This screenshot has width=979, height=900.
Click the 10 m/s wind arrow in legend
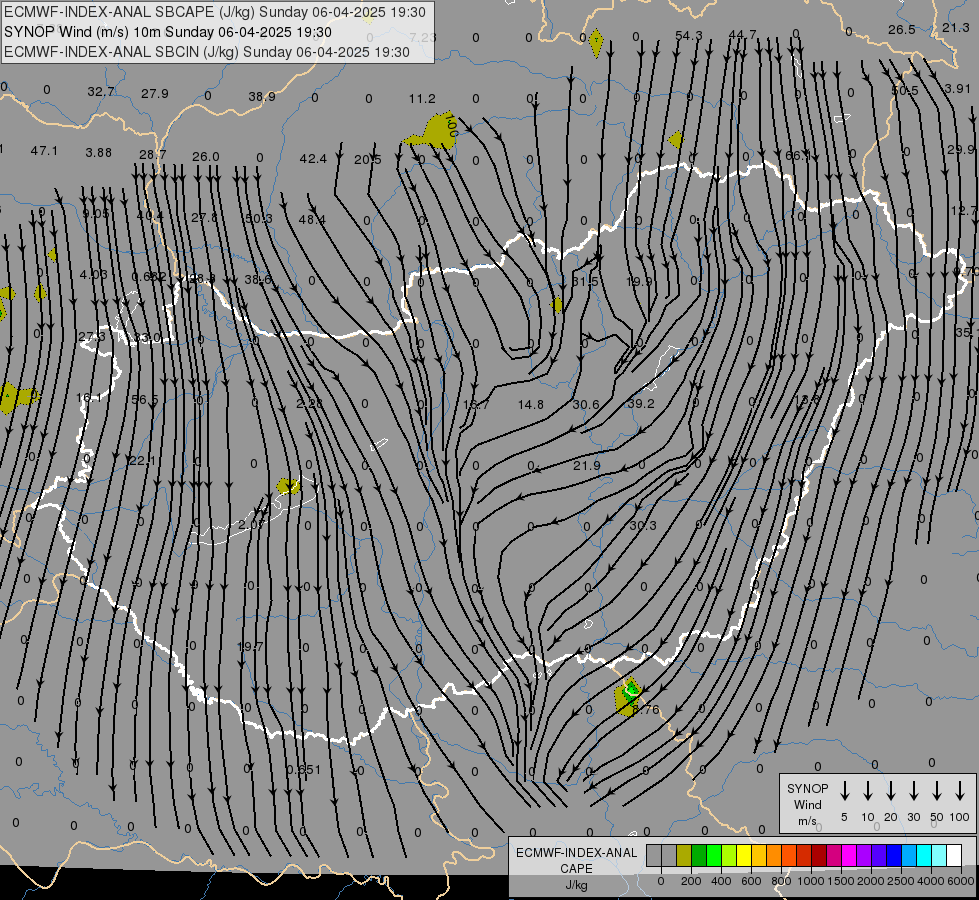[x=868, y=791]
